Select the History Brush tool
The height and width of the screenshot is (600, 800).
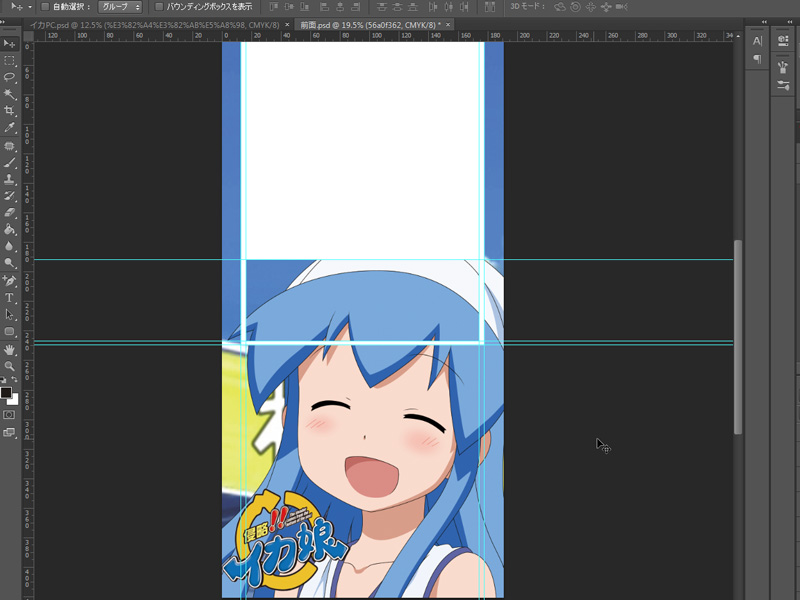(x=9, y=196)
